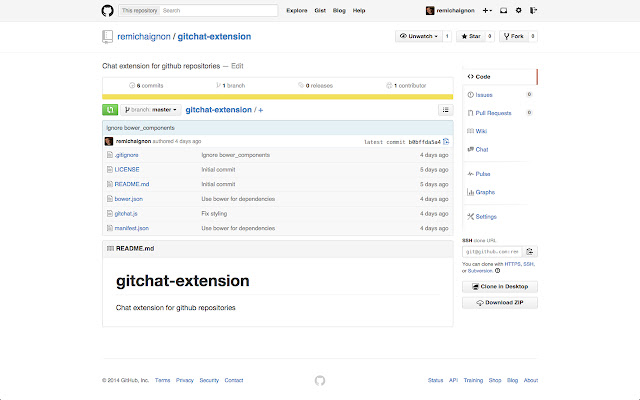Select HTTPS clone option
The width and height of the screenshot is (640, 400).
pyautogui.click(x=512, y=264)
